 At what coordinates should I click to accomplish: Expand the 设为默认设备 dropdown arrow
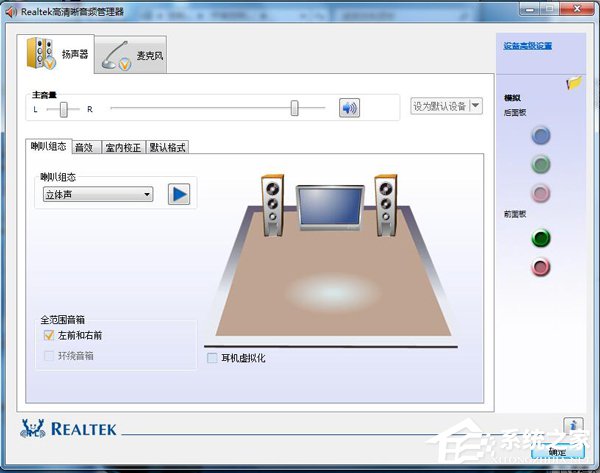(x=475, y=106)
